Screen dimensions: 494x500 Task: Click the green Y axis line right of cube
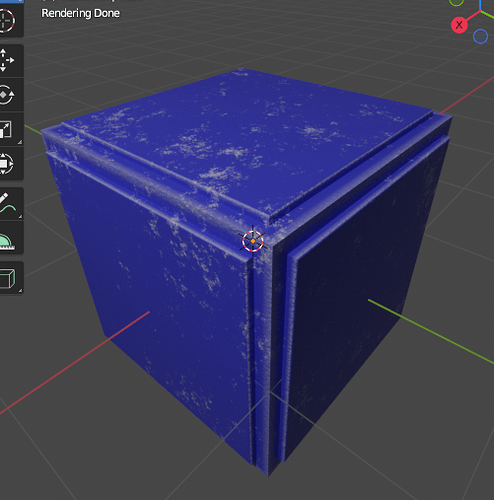click(431, 332)
